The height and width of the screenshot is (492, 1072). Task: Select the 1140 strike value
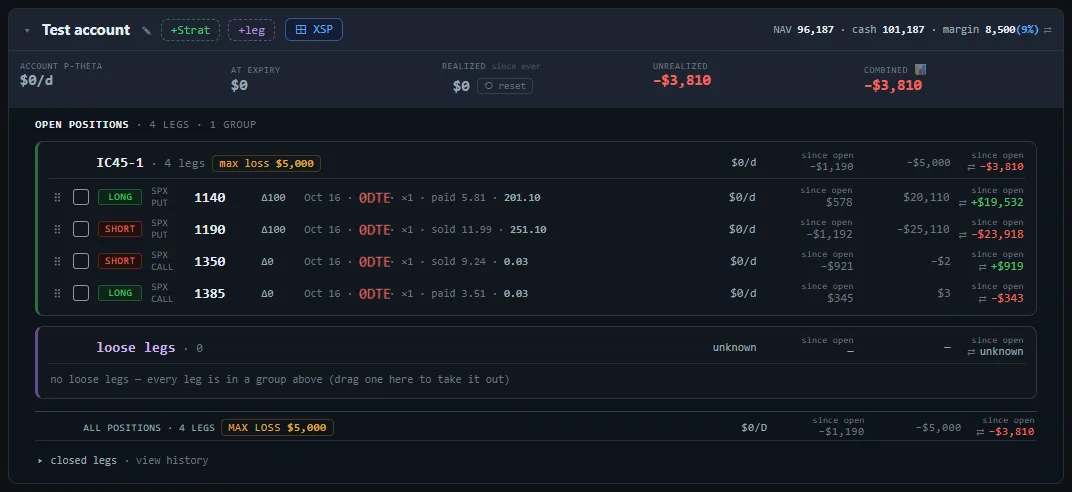[x=210, y=197]
